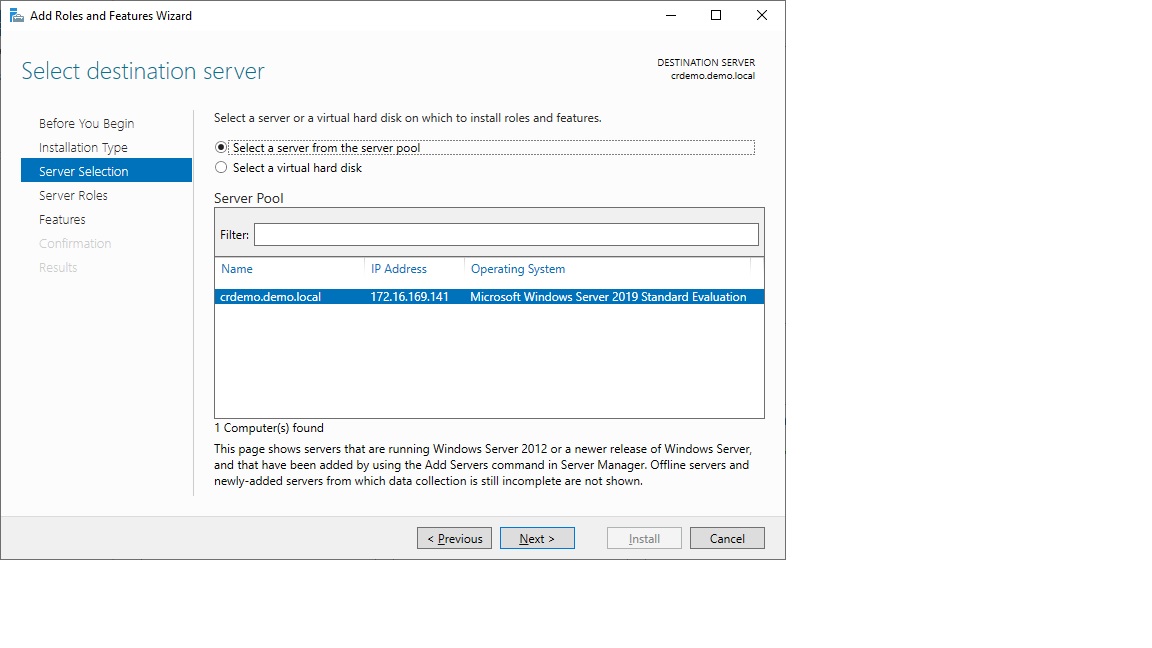
Task: Sort by IP Address column header
Action: pos(399,269)
